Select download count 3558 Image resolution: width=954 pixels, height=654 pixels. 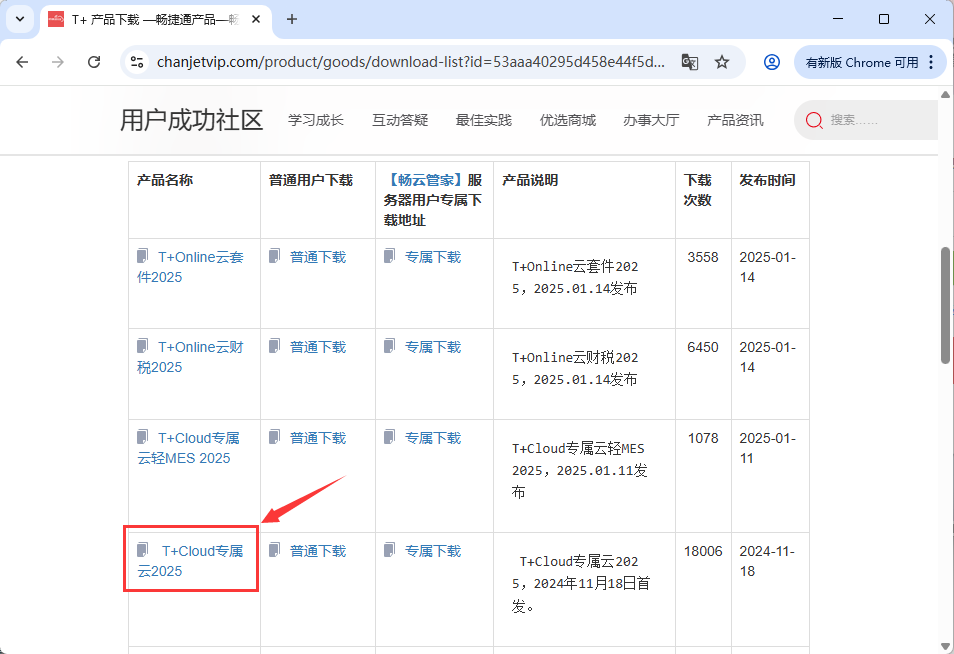click(x=703, y=257)
